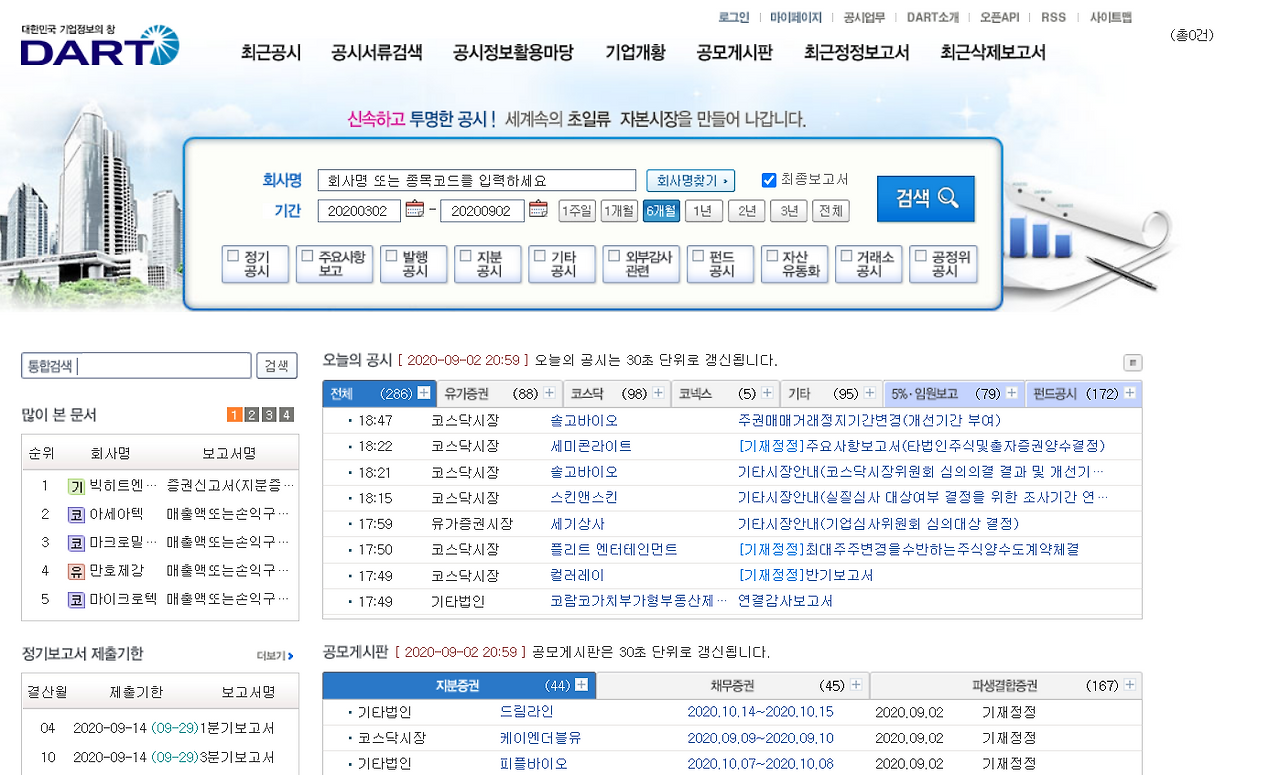Image resolution: width=1280 pixels, height=775 pixels.
Task: Open the 피플바이오 company link
Action: tap(533, 764)
